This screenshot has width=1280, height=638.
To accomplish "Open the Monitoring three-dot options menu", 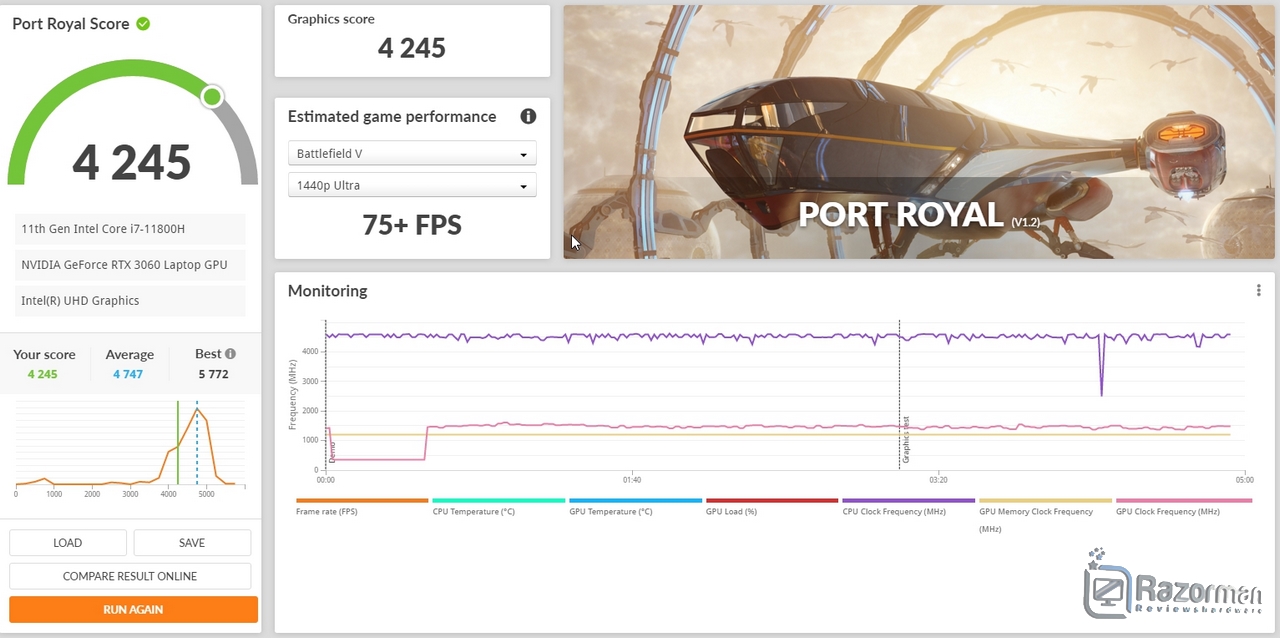I will tap(1258, 290).
